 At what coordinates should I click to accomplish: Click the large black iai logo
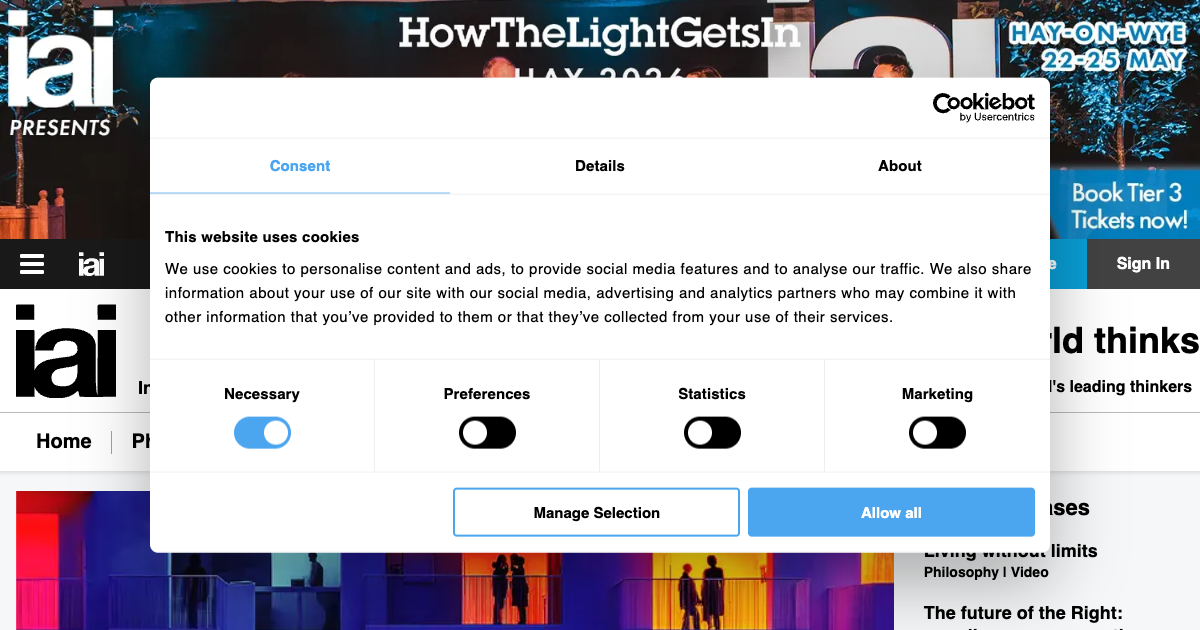pyautogui.click(x=66, y=350)
